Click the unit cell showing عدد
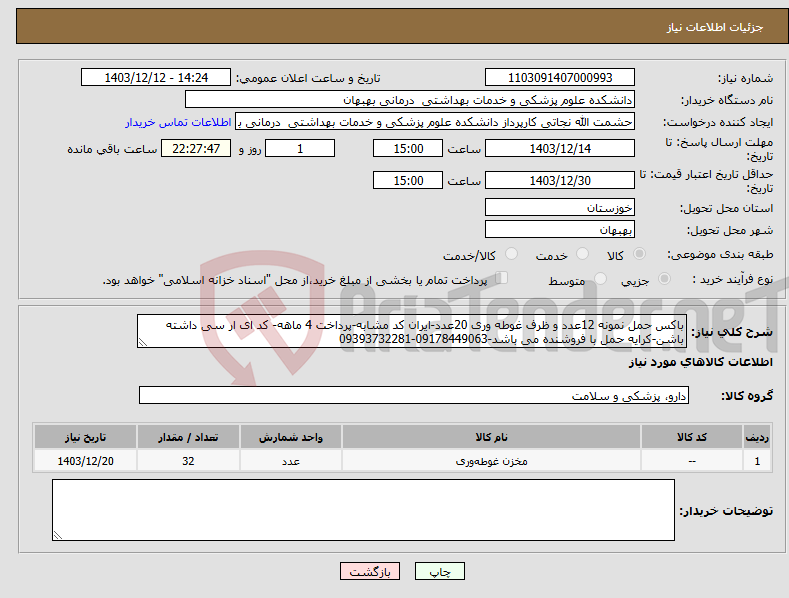Image resolution: width=789 pixels, height=598 pixels. tap(291, 461)
